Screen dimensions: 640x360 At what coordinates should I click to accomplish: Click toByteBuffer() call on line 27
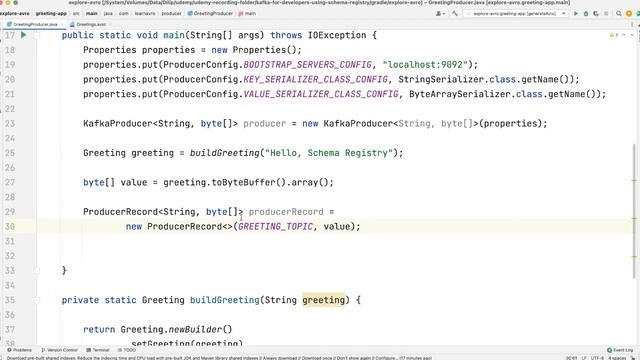(x=249, y=182)
